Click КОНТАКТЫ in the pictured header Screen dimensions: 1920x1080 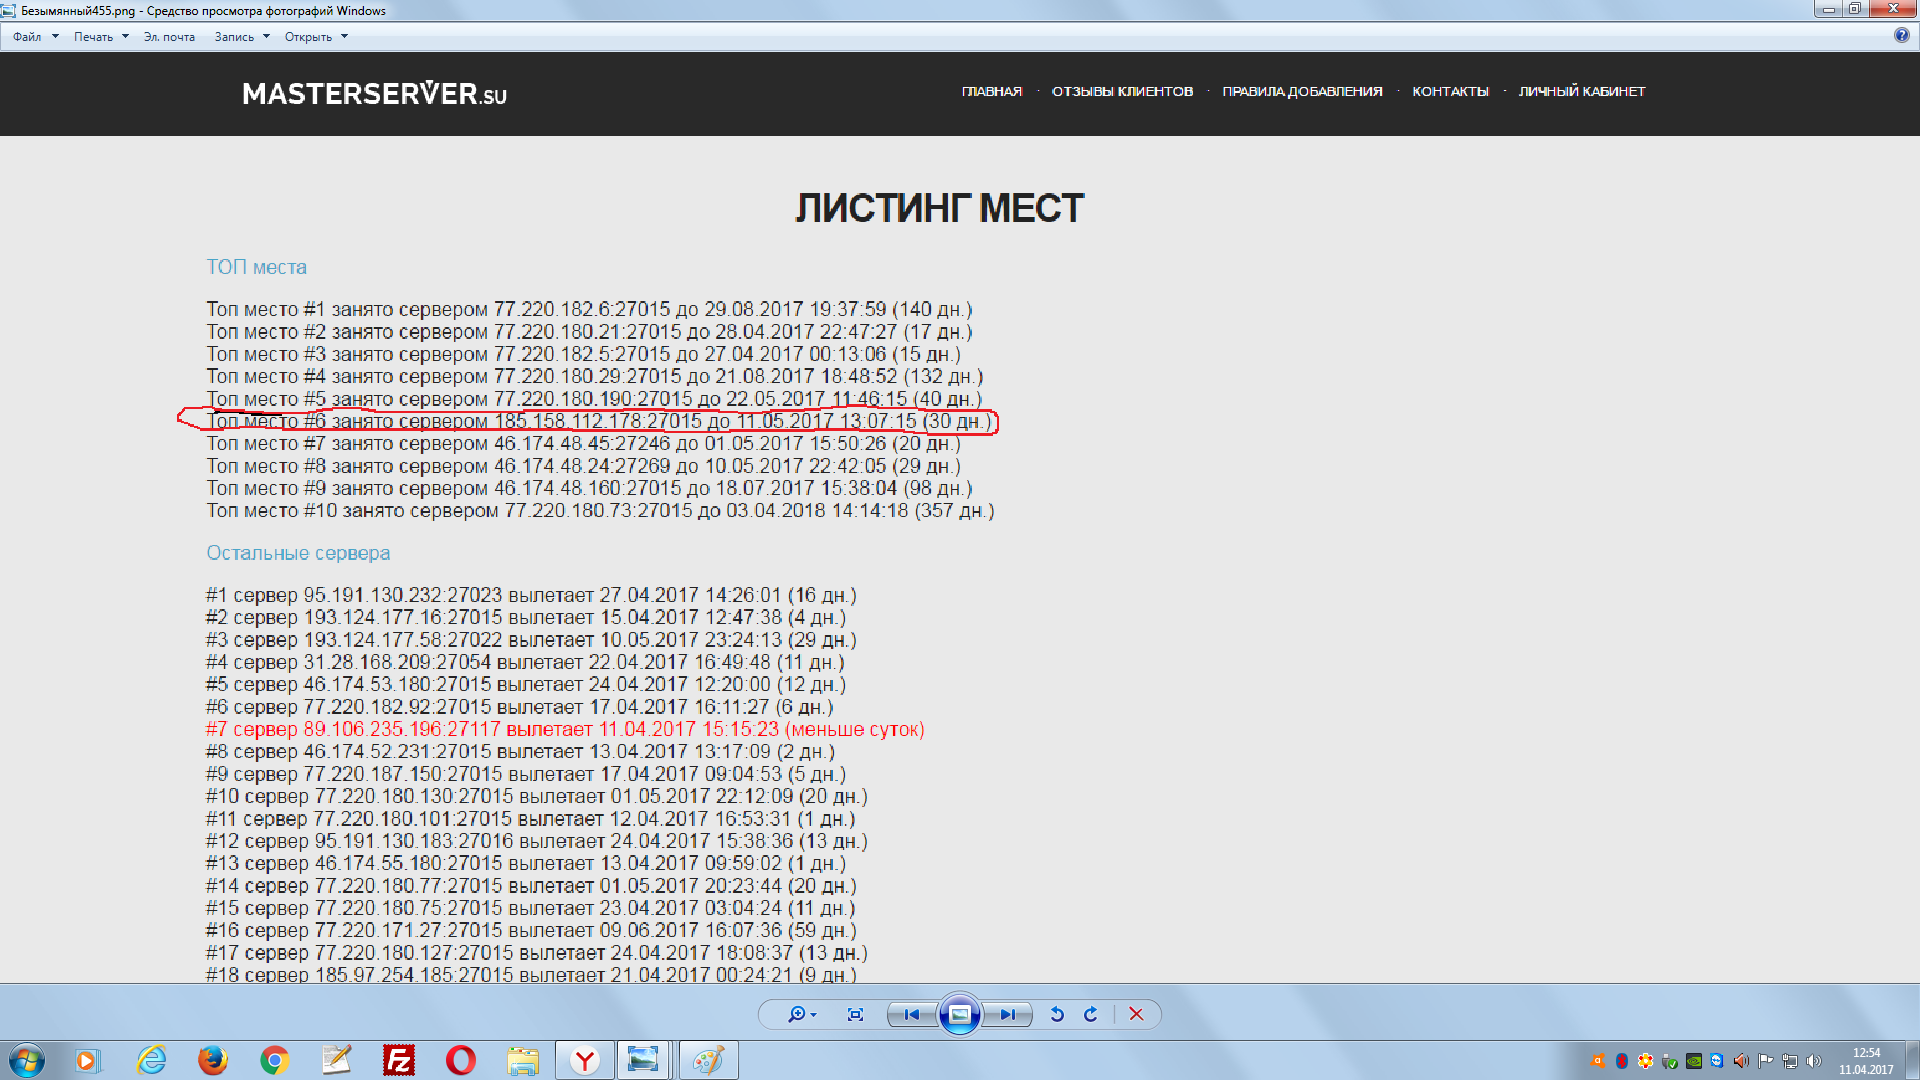1450,91
